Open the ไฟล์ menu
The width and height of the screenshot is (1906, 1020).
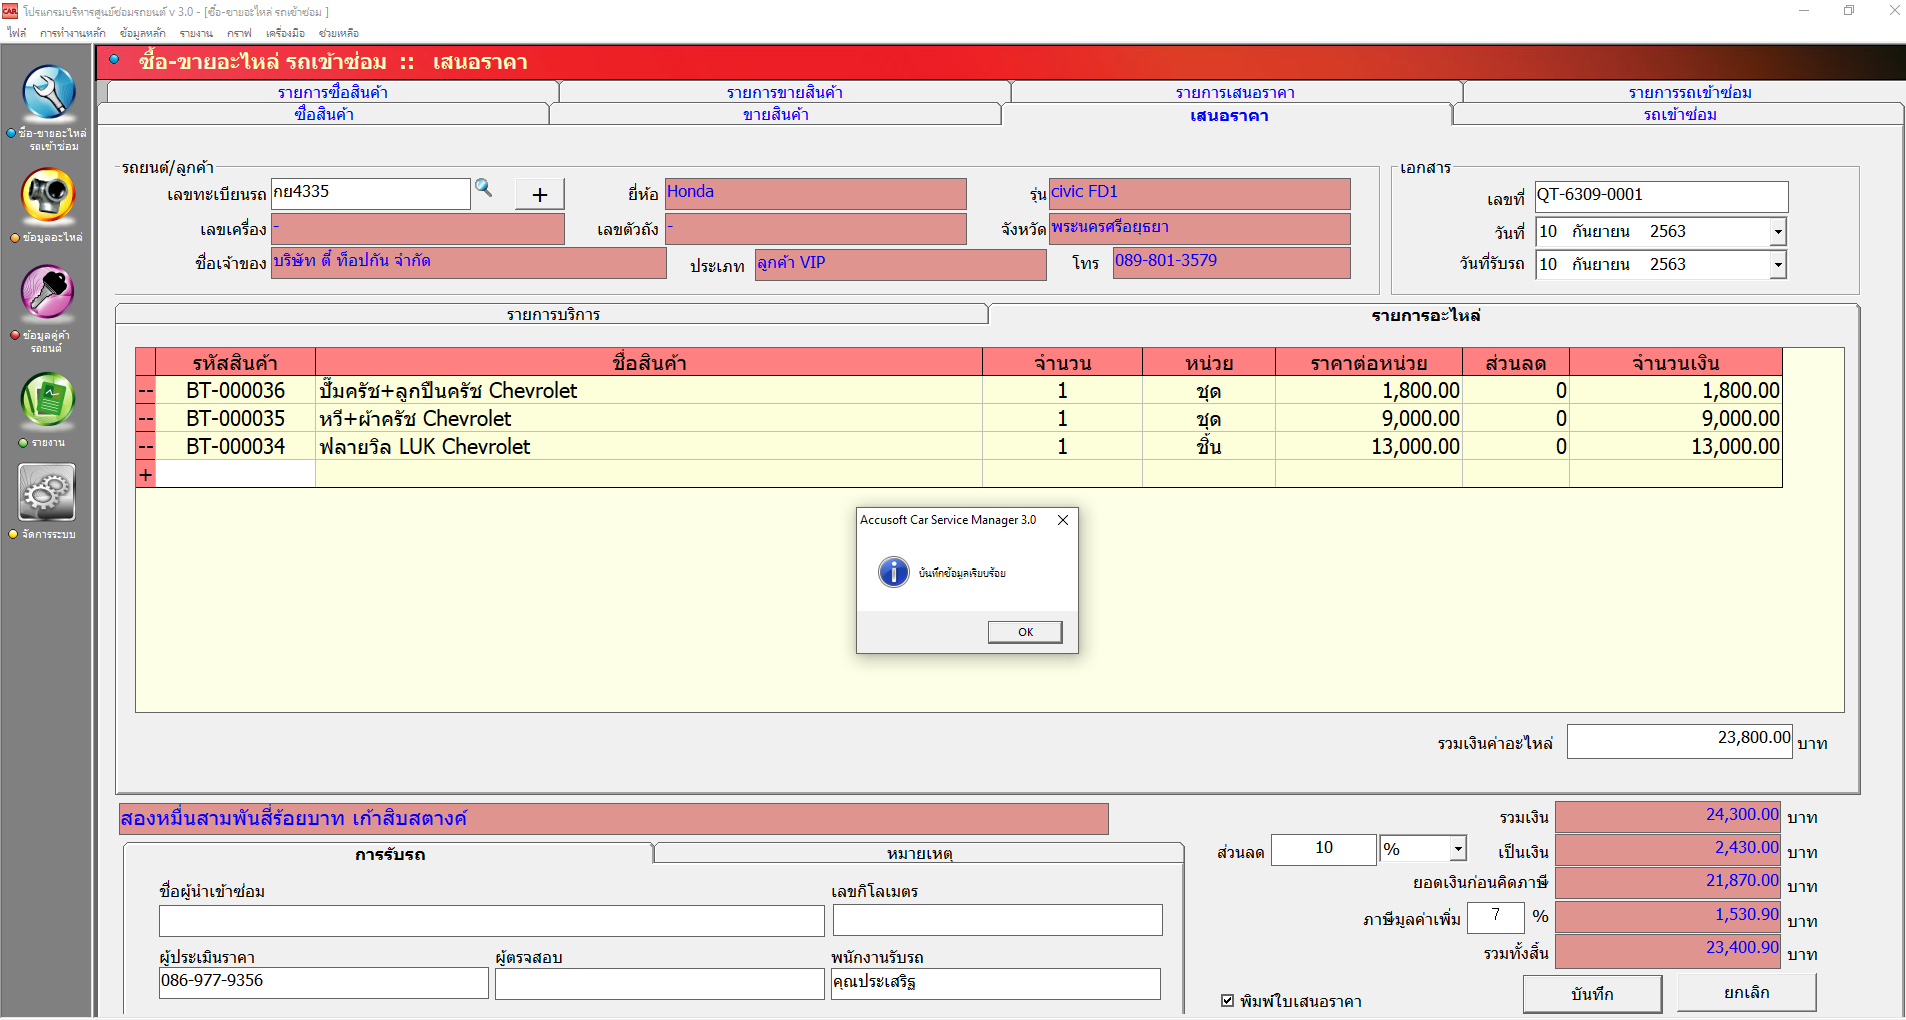click(16, 33)
